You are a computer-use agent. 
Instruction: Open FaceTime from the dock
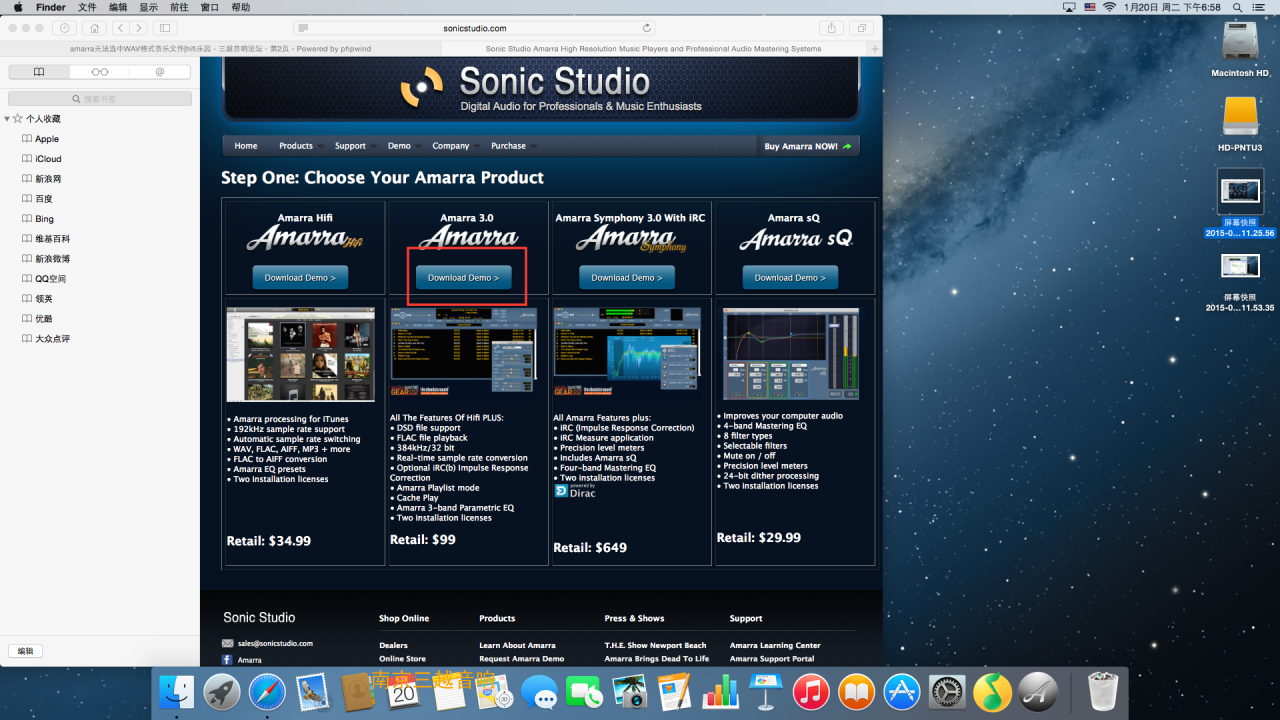(x=584, y=692)
